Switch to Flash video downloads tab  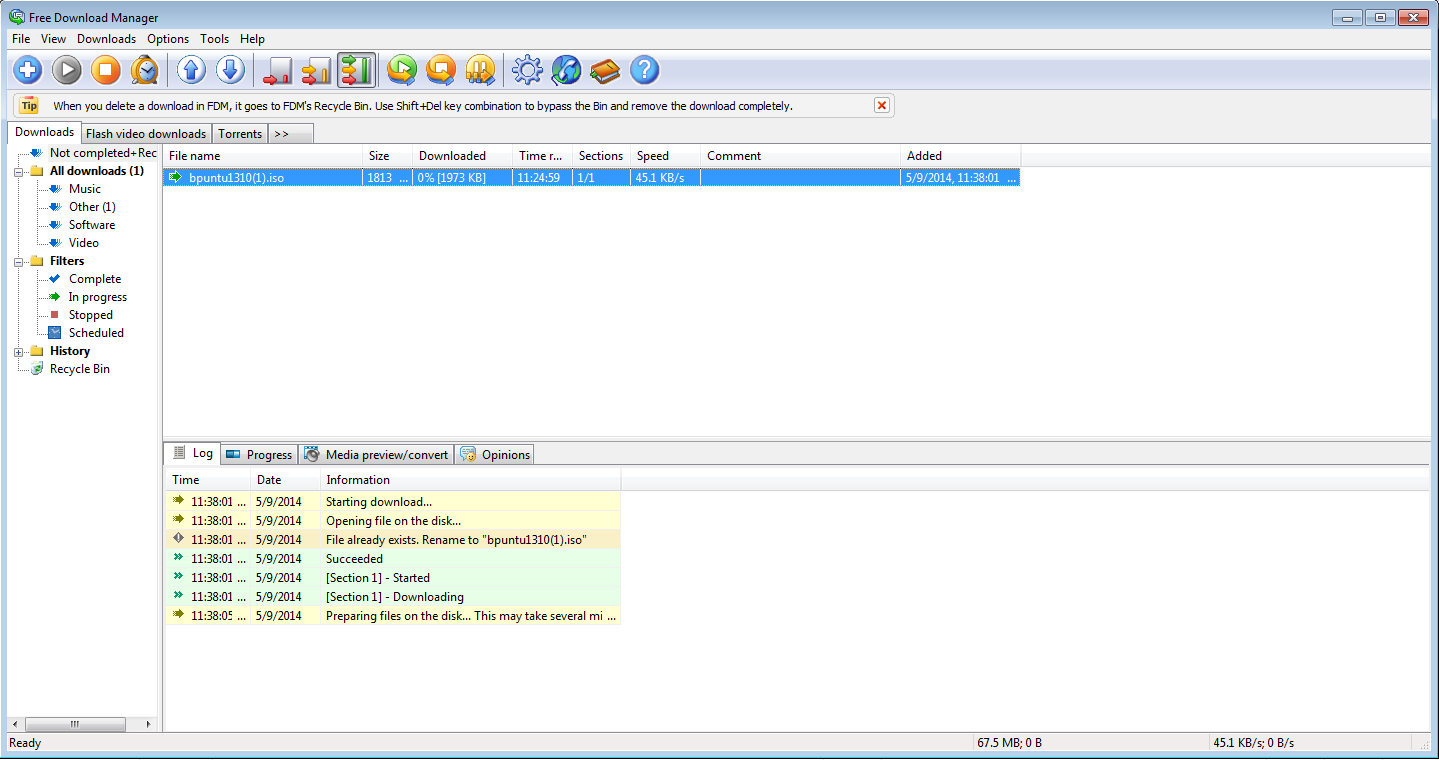click(146, 134)
